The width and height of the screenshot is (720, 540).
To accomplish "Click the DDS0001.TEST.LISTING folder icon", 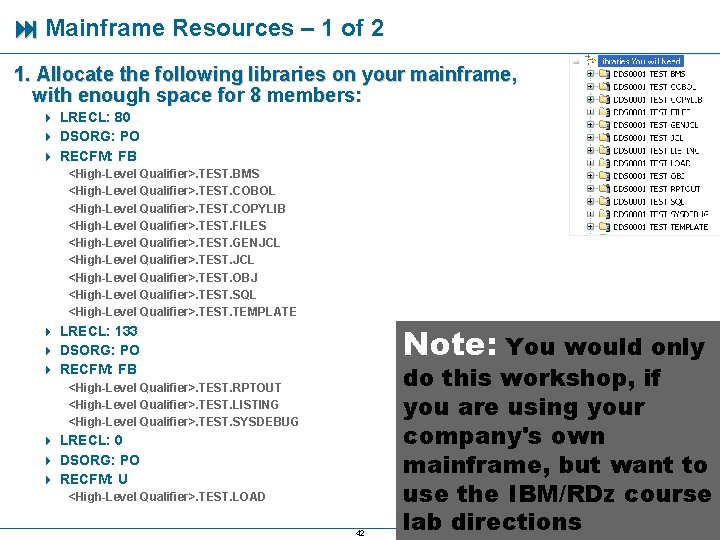I will click(x=605, y=151).
